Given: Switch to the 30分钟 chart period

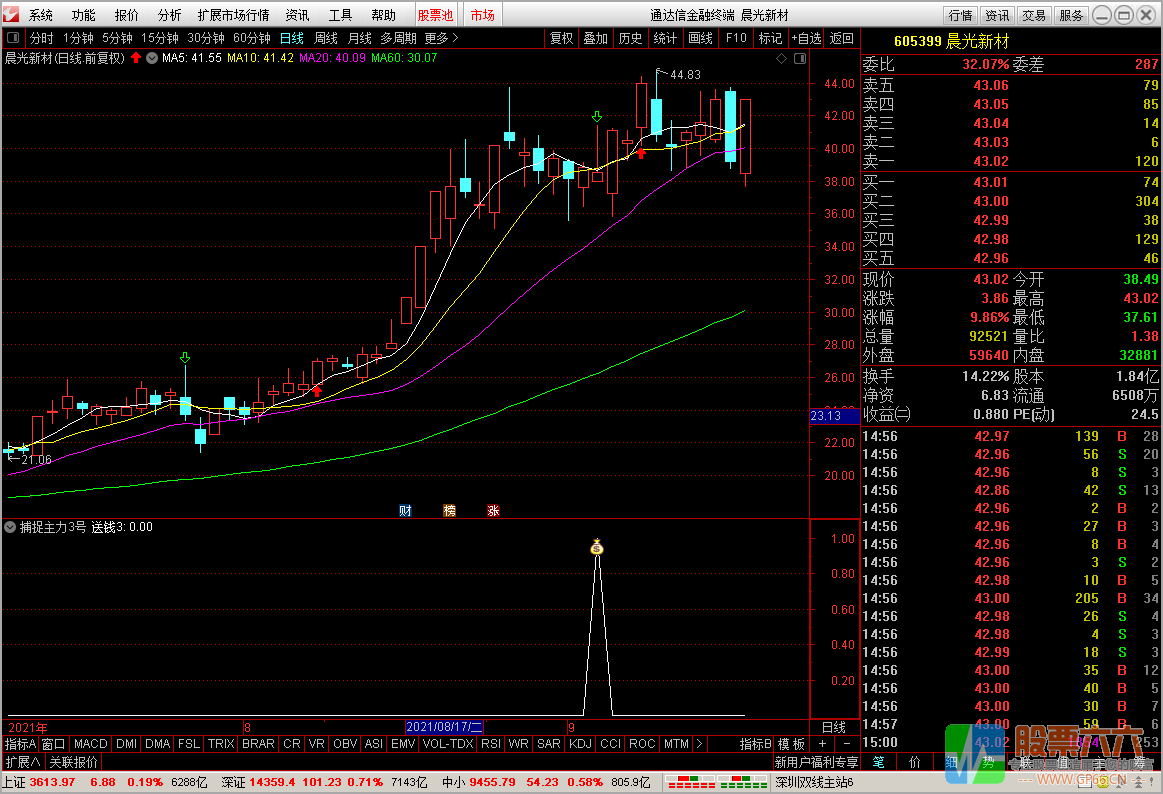Looking at the screenshot, I should [205, 38].
